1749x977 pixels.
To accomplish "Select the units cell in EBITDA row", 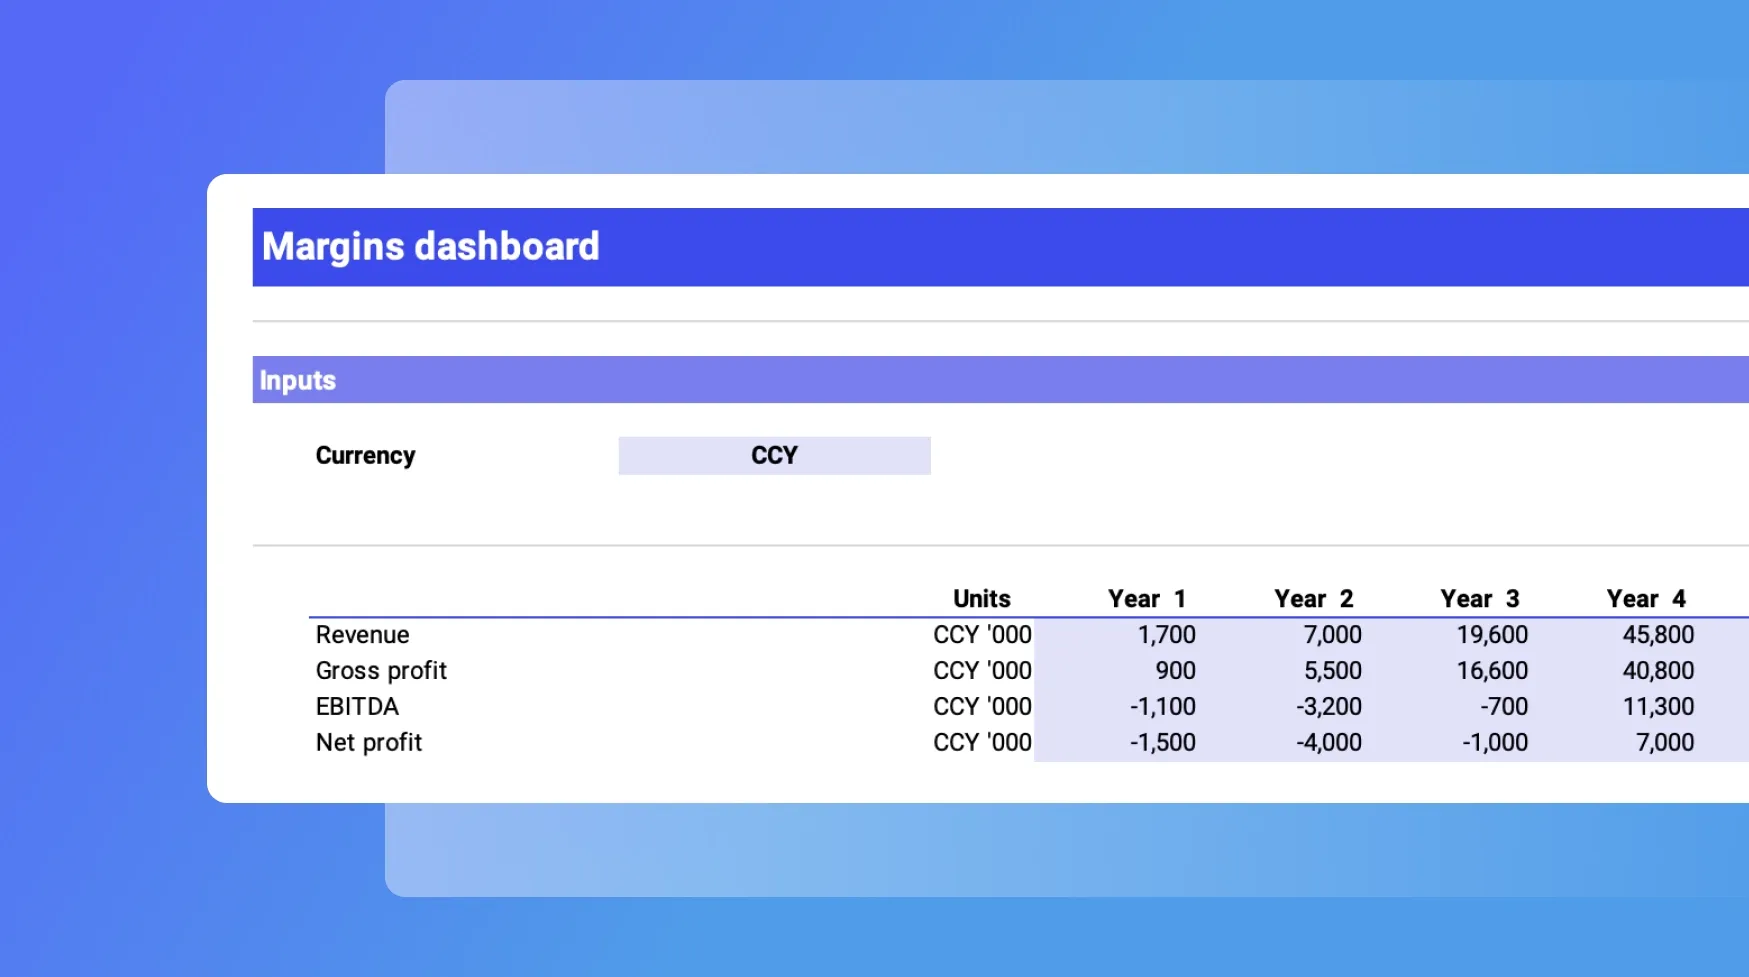I will (982, 707).
